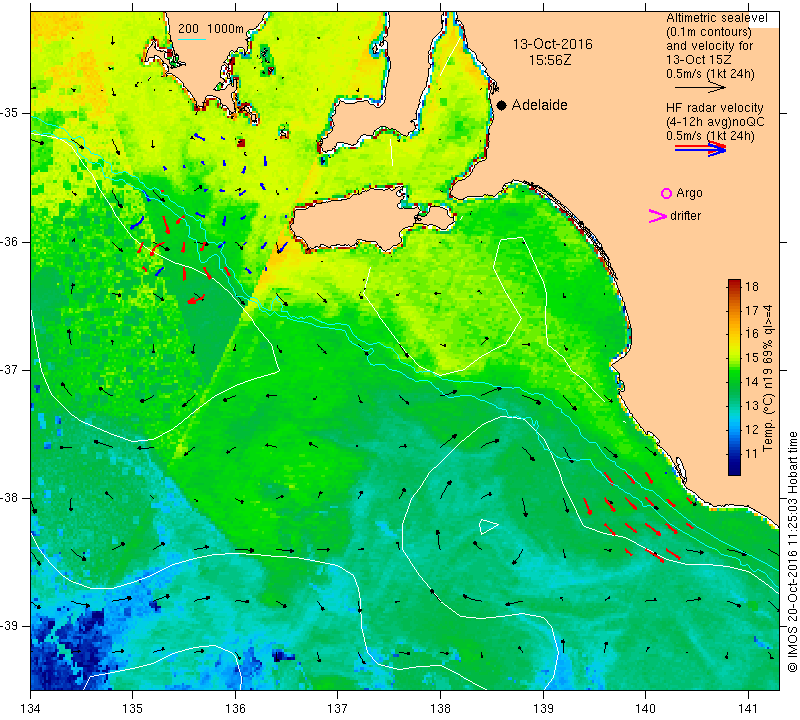This screenshot has width=800, height=720.
Task: Select the "Temp. (°C) n19 69% ql>=4" label
Action: (768, 378)
